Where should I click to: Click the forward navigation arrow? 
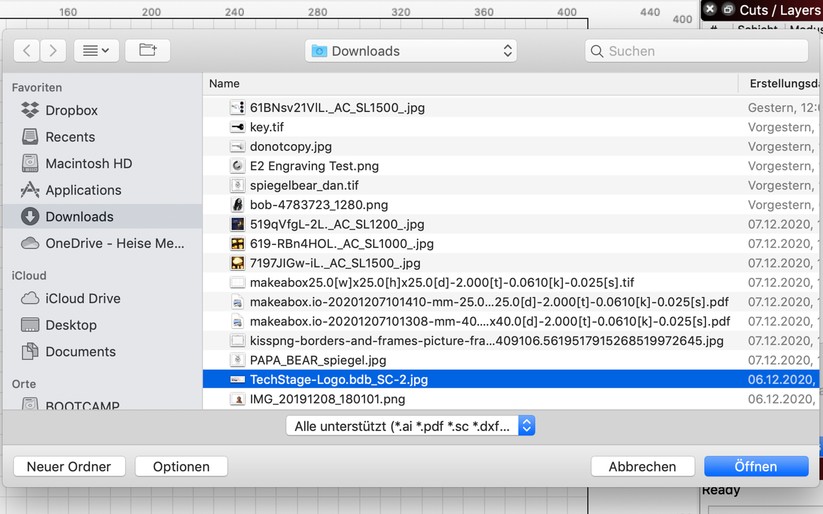tap(52, 50)
